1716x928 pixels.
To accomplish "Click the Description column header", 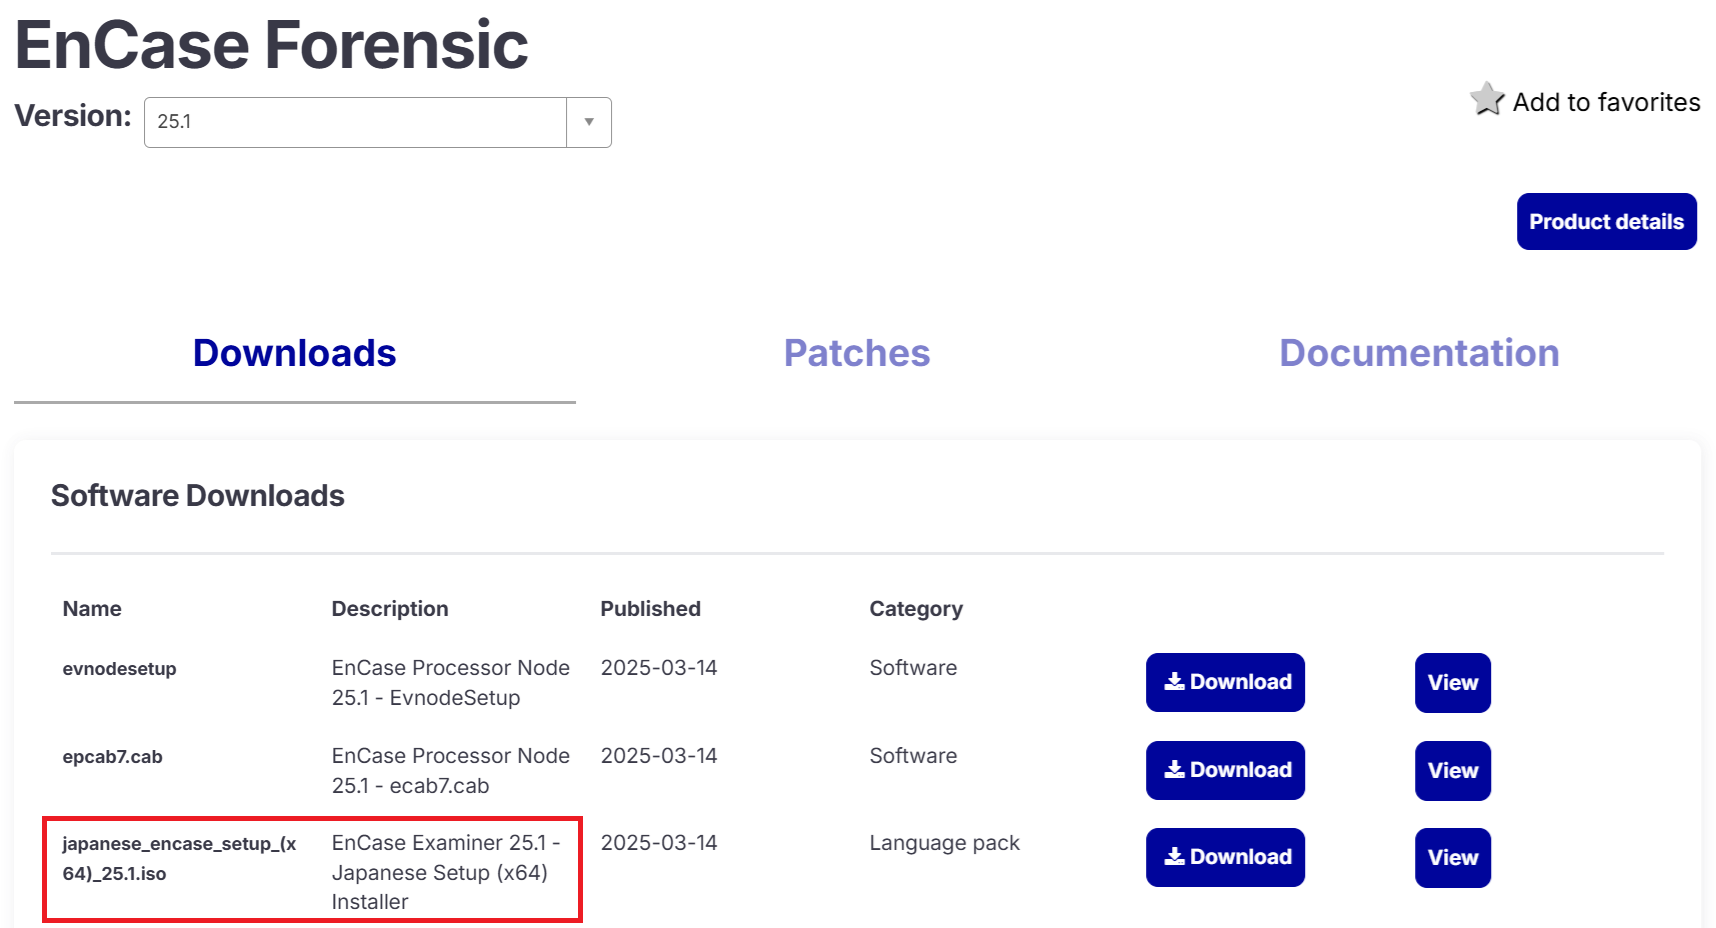I will (x=390, y=609).
